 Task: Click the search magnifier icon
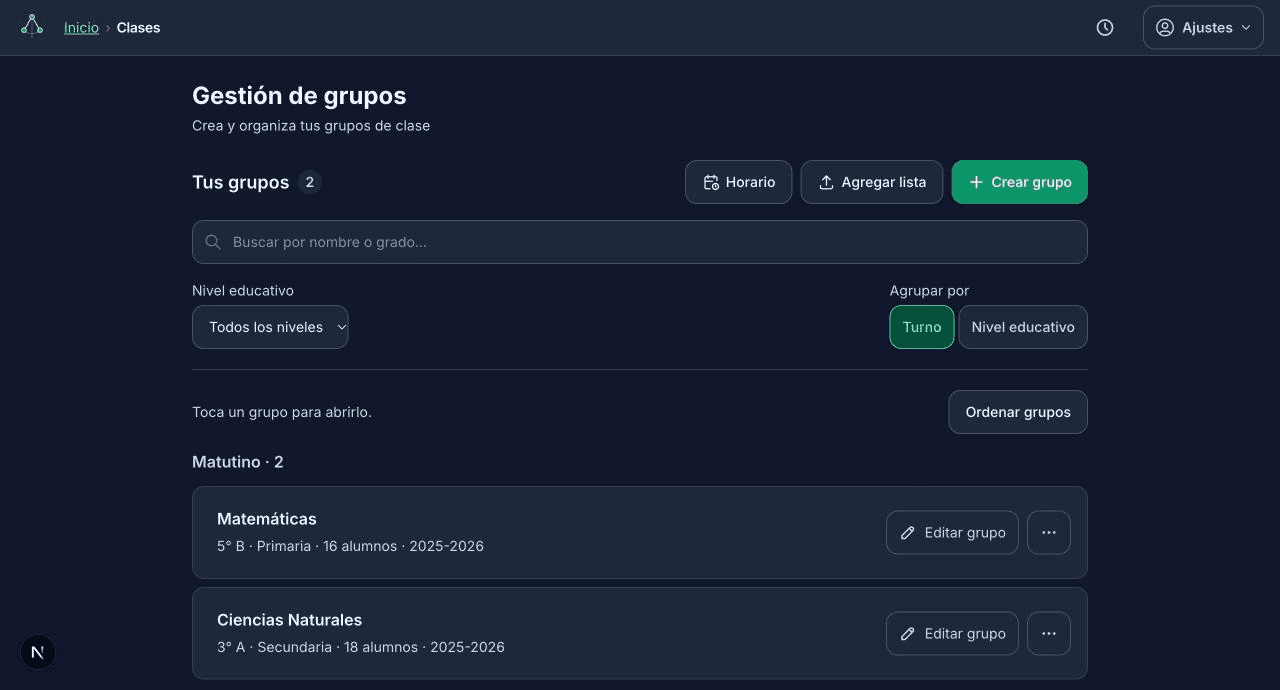click(x=213, y=242)
